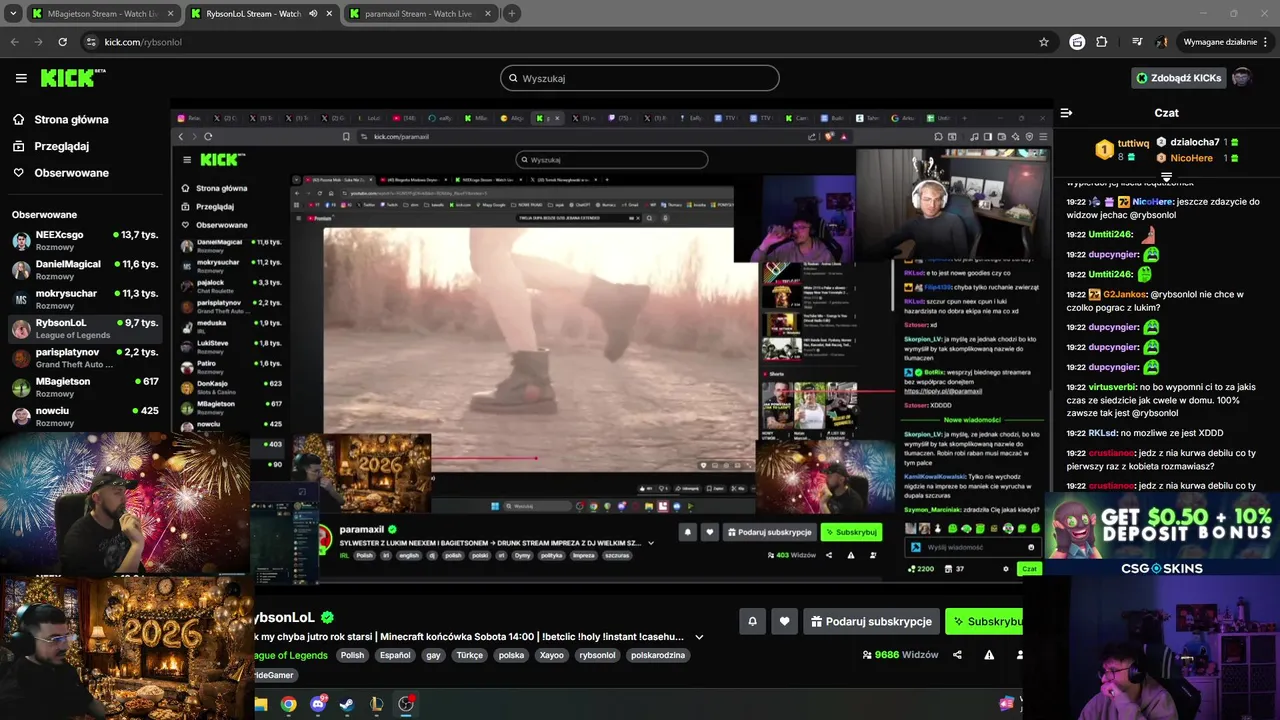Bookmark this page with the star icon

click(1044, 42)
